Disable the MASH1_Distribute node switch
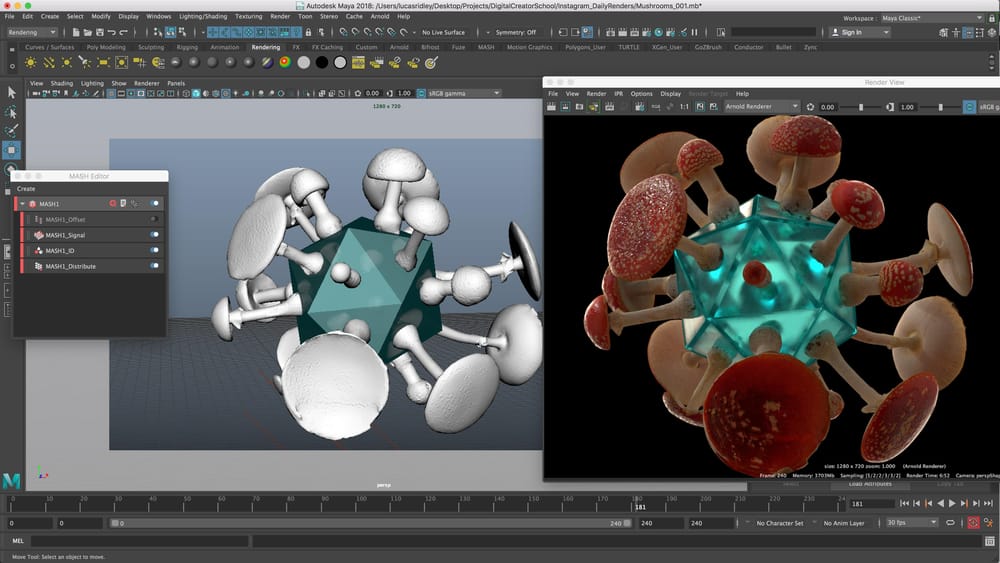 click(x=155, y=266)
